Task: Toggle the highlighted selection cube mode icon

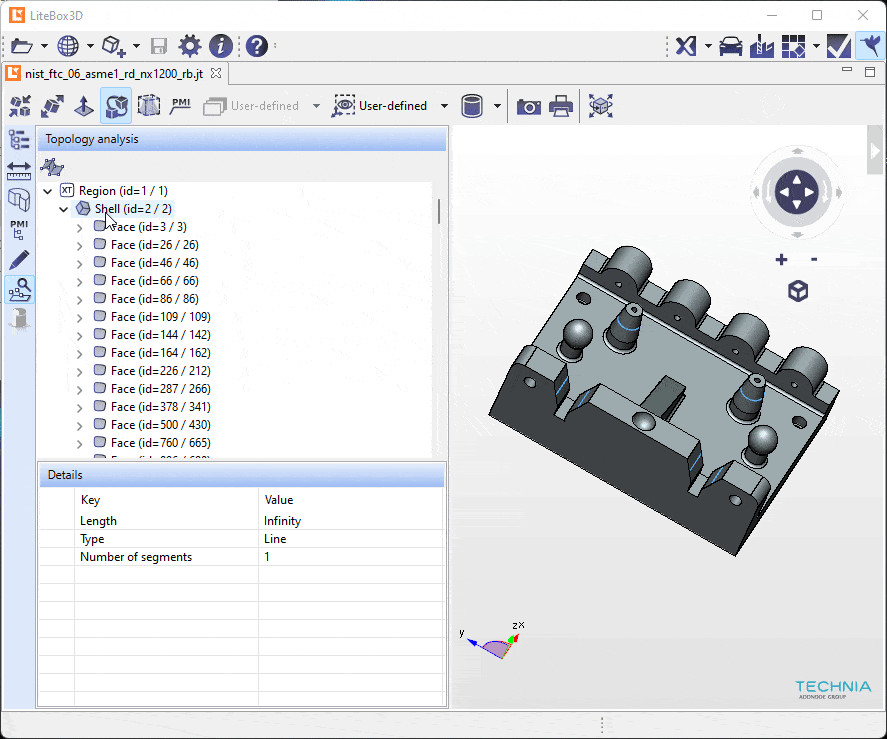Action: tap(116, 106)
